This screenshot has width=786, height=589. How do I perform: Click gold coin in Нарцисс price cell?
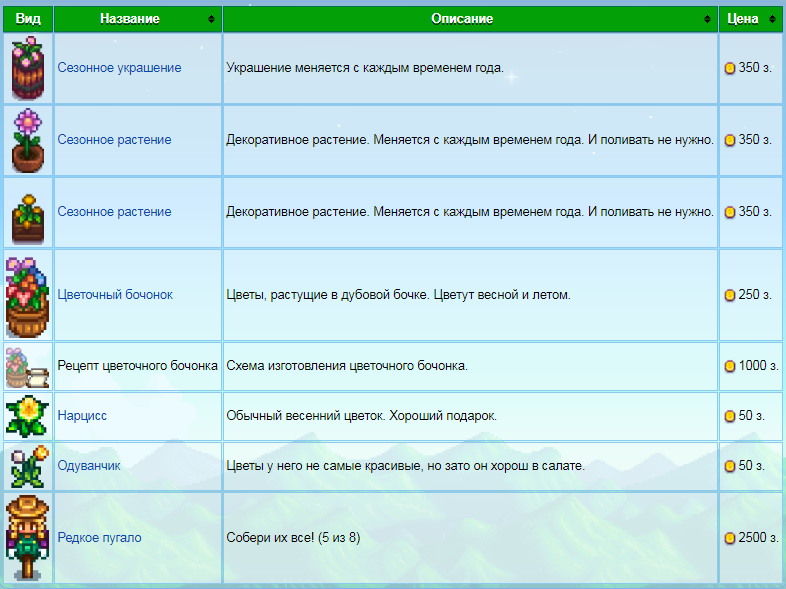730,416
